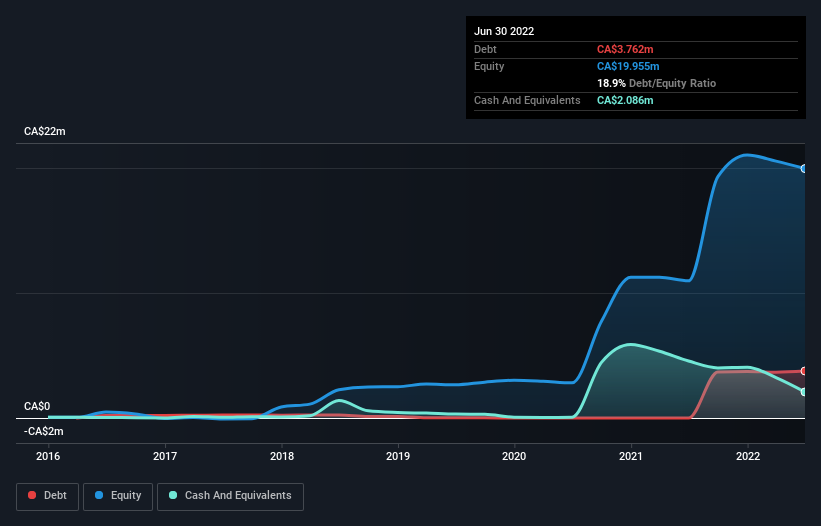This screenshot has width=821, height=526.
Task: Click the red Debt endpoint marker
Action: point(803,371)
